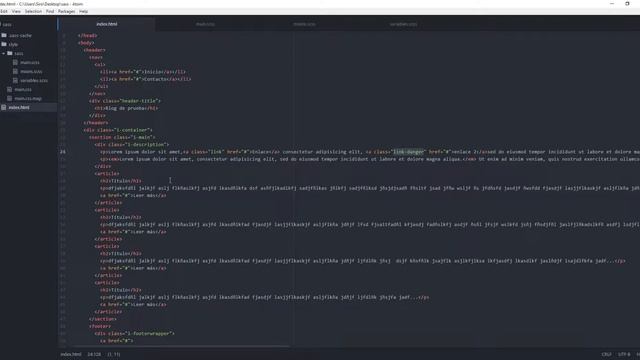Click the UTF-8 encoding selector
The height and width of the screenshot is (360, 640).
click(x=624, y=354)
